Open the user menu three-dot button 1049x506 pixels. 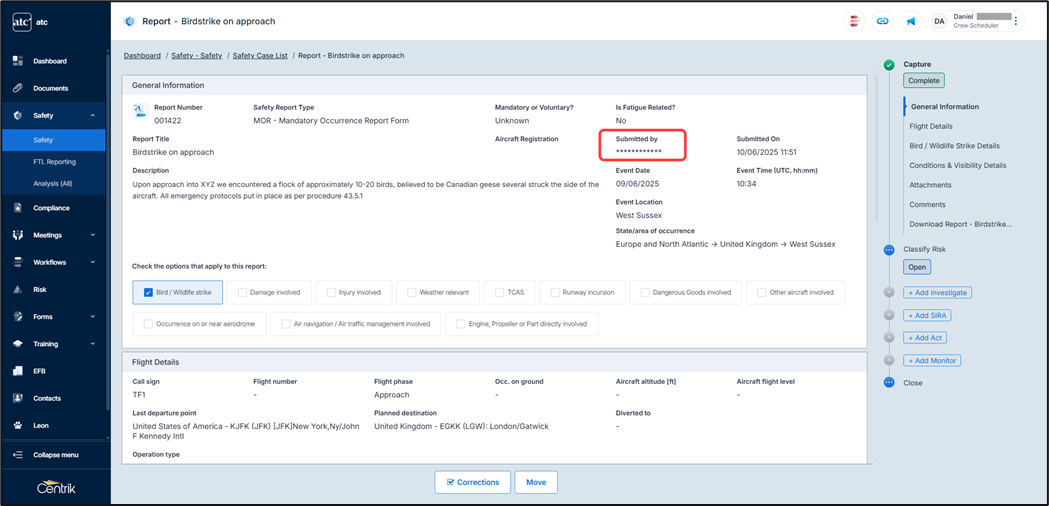click(x=1016, y=21)
